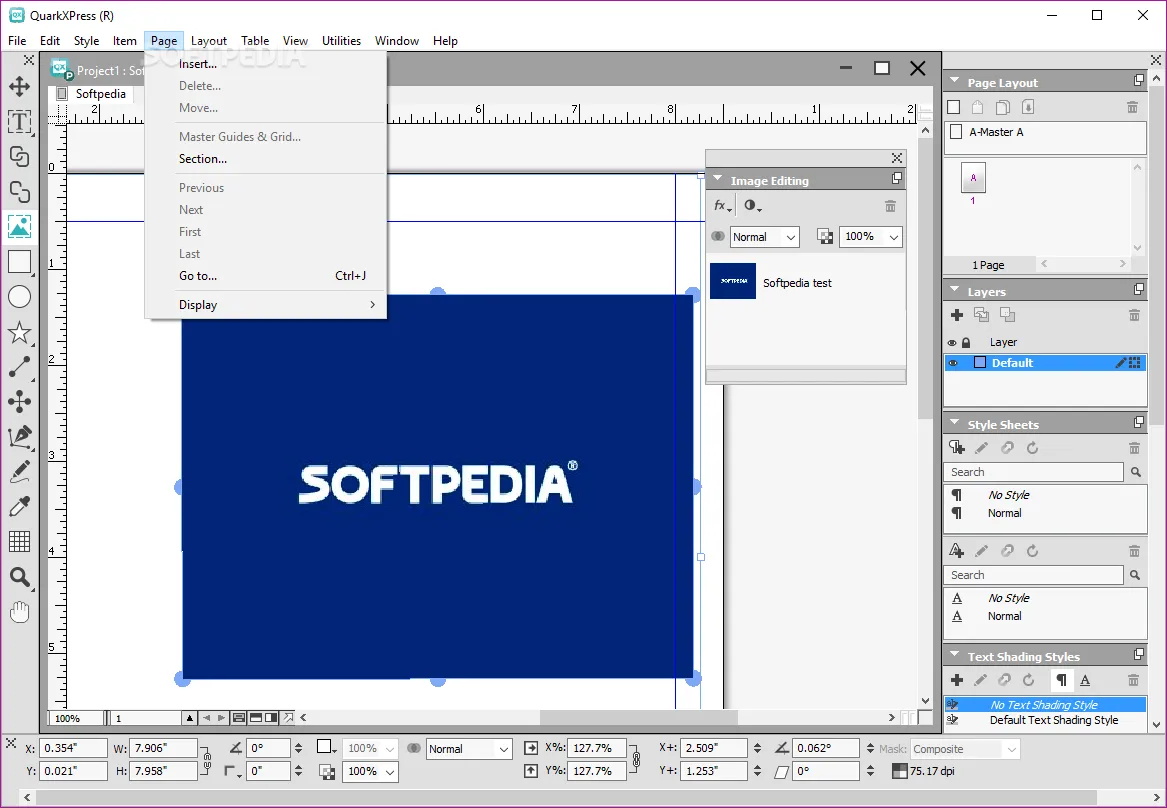This screenshot has height=808, width=1167.
Task: Select the Text Linking tool
Action: pyautogui.click(x=19, y=156)
